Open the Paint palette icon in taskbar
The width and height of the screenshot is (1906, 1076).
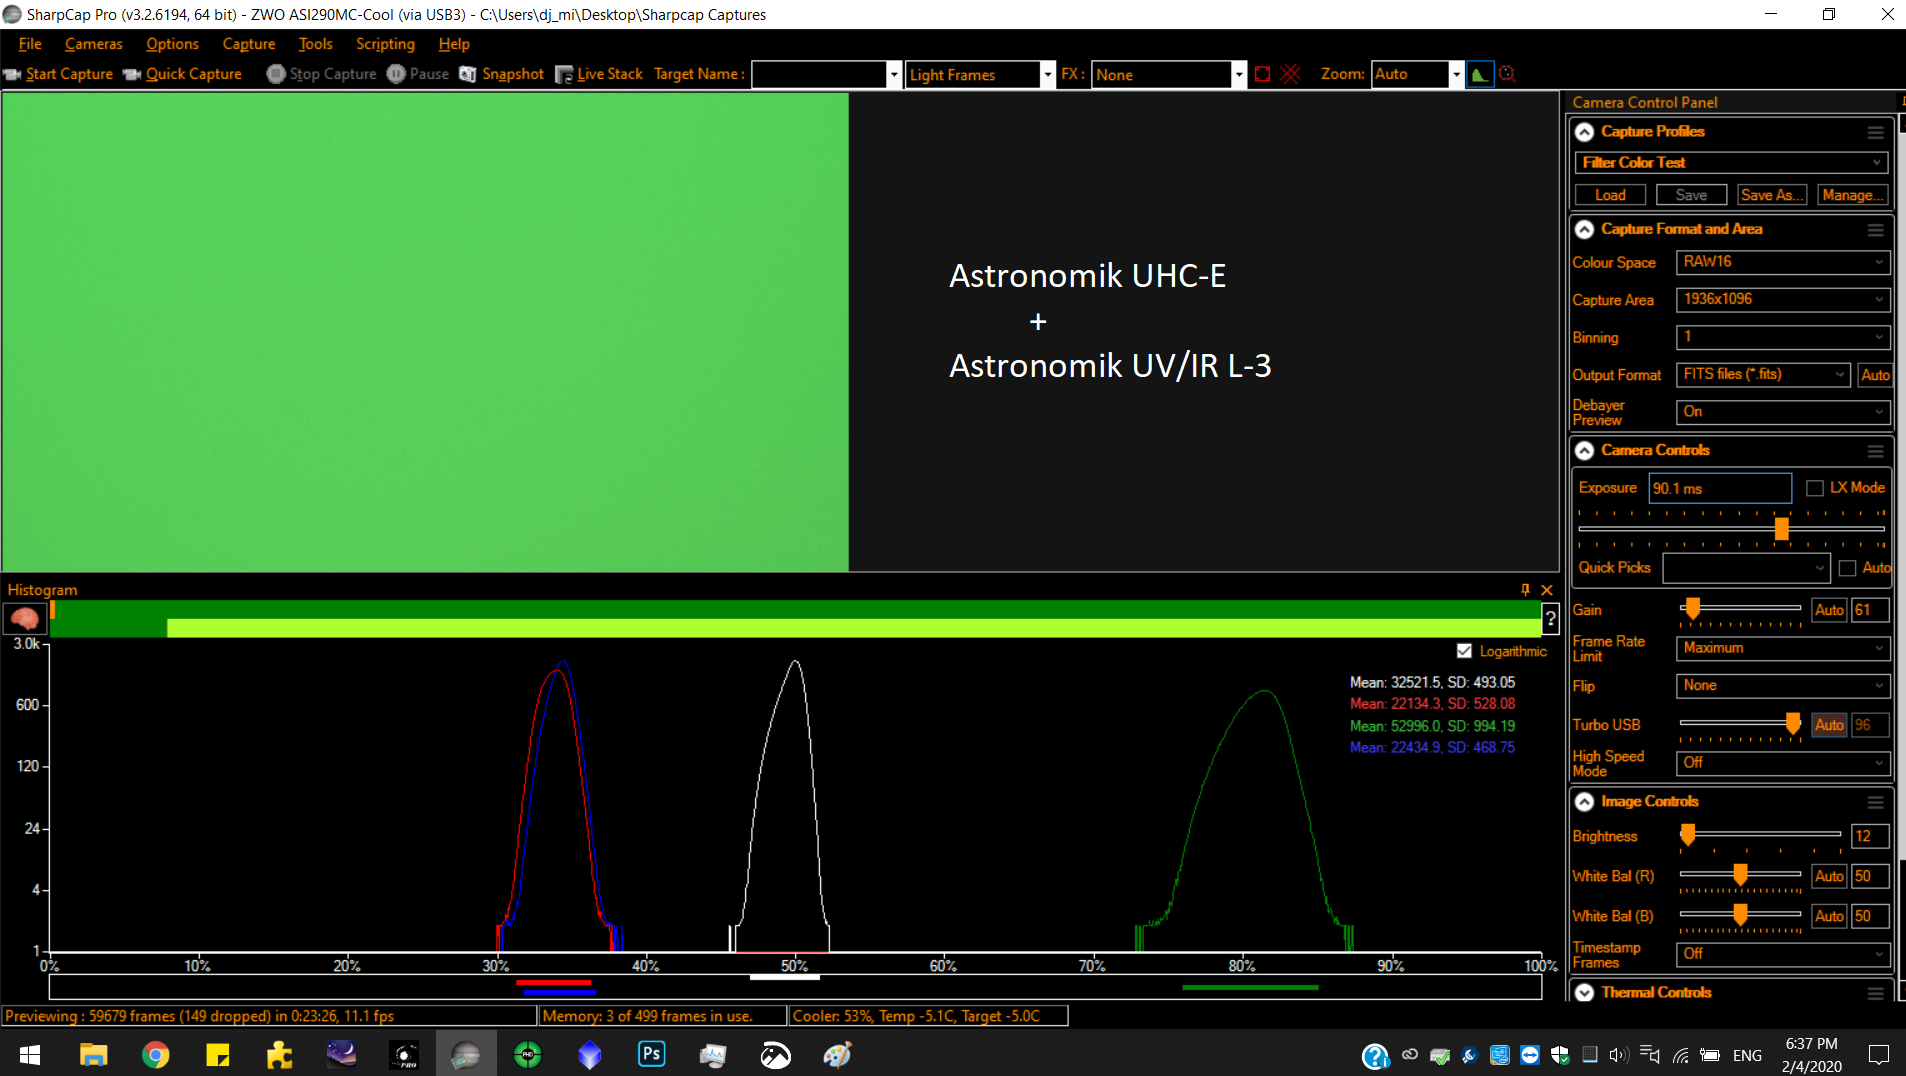(x=838, y=1054)
